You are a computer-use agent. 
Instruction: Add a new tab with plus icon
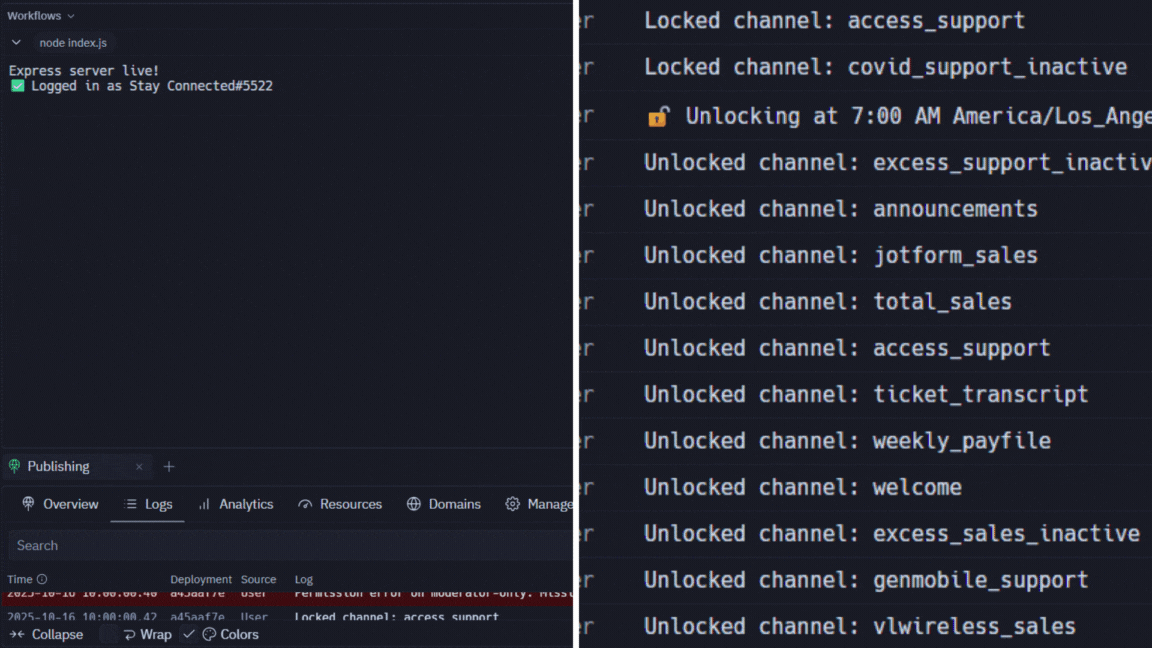click(x=169, y=467)
